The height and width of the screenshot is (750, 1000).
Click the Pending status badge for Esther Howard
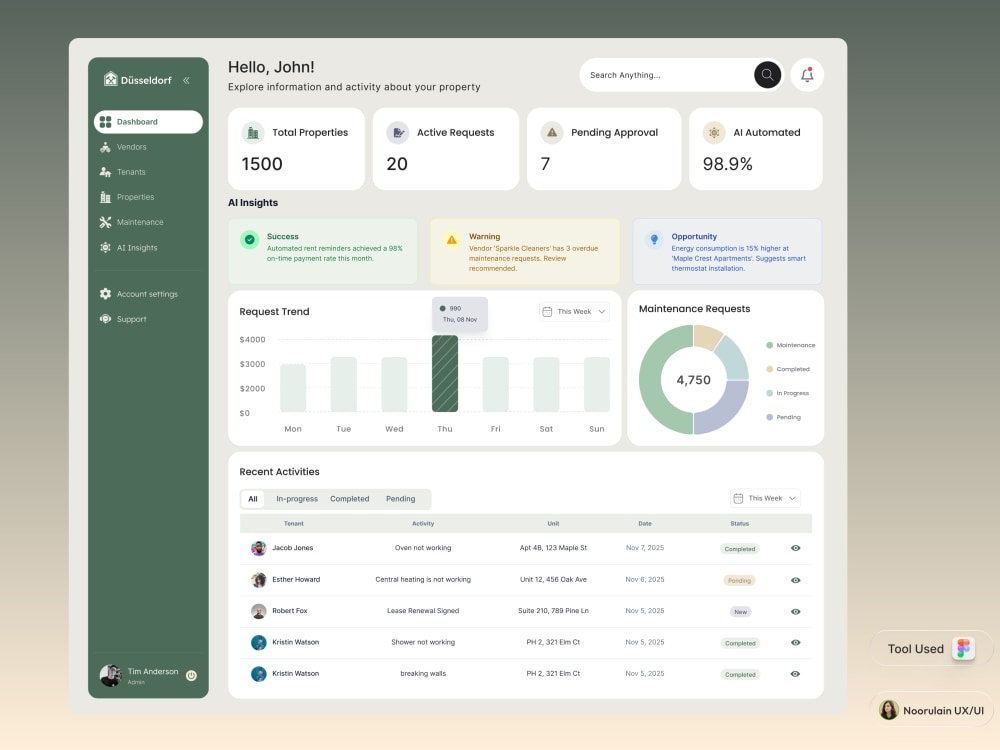740,580
